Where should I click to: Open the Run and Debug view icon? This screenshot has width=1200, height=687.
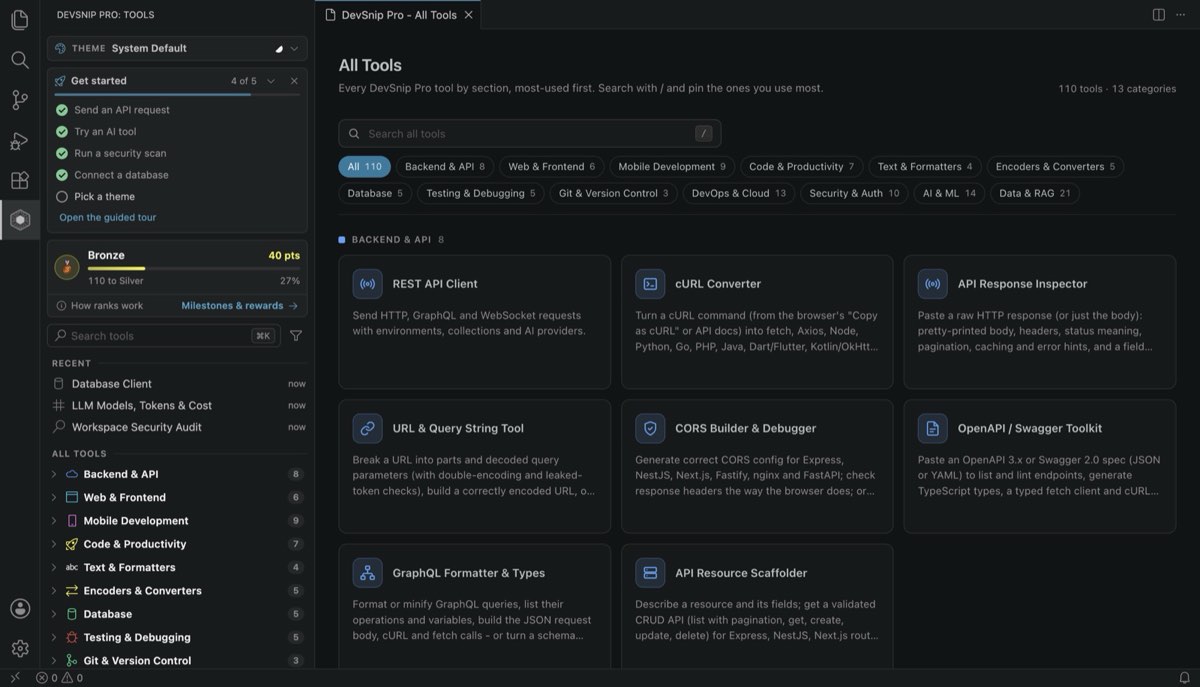[x=20, y=141]
